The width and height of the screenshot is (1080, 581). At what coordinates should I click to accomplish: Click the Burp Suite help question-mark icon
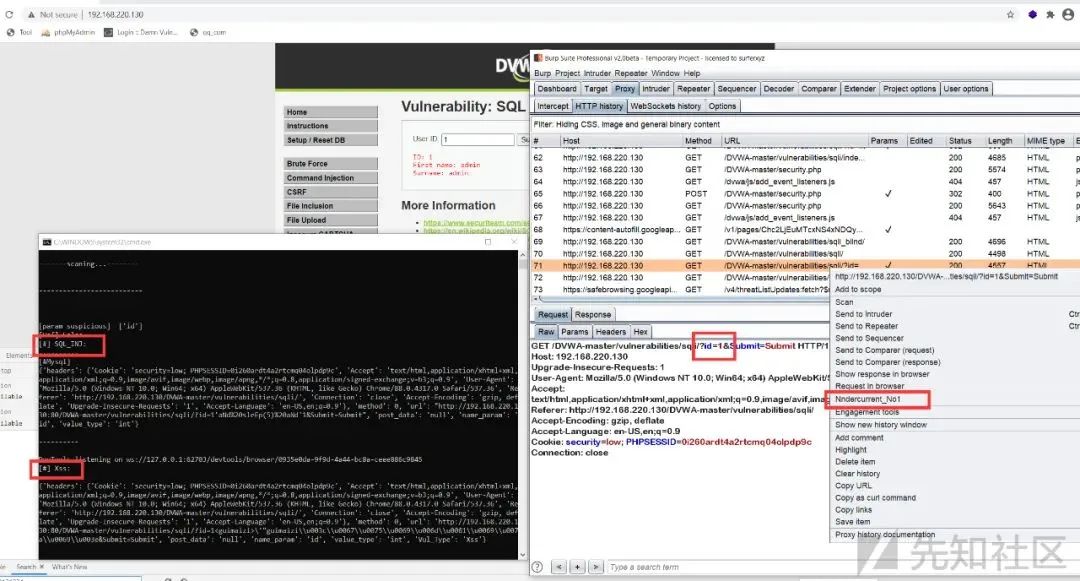tap(537, 567)
